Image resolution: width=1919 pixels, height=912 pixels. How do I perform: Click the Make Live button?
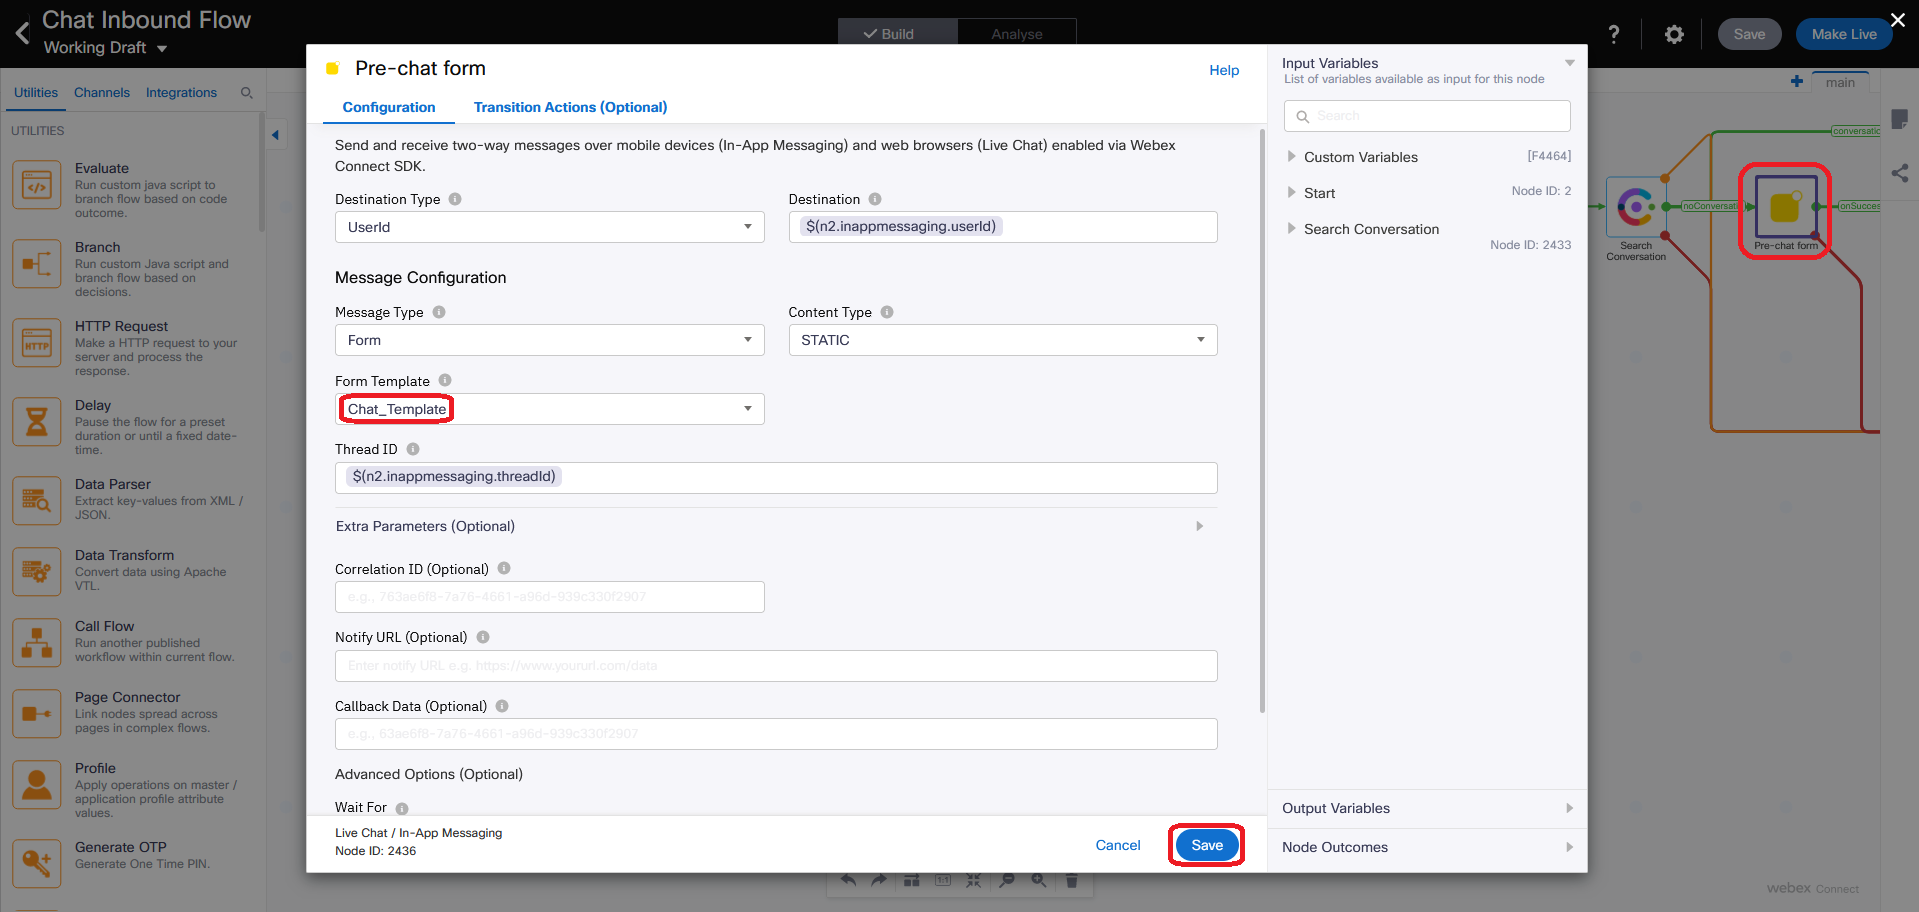(x=1844, y=34)
